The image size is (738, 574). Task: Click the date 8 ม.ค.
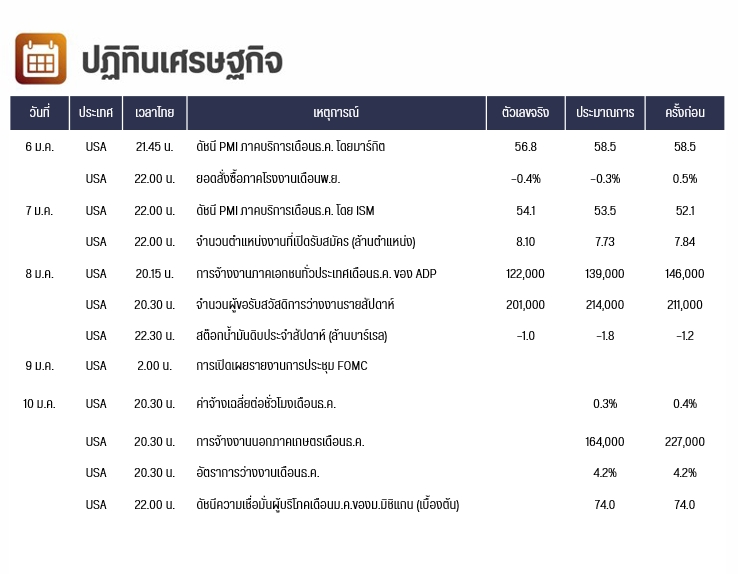click(40, 274)
